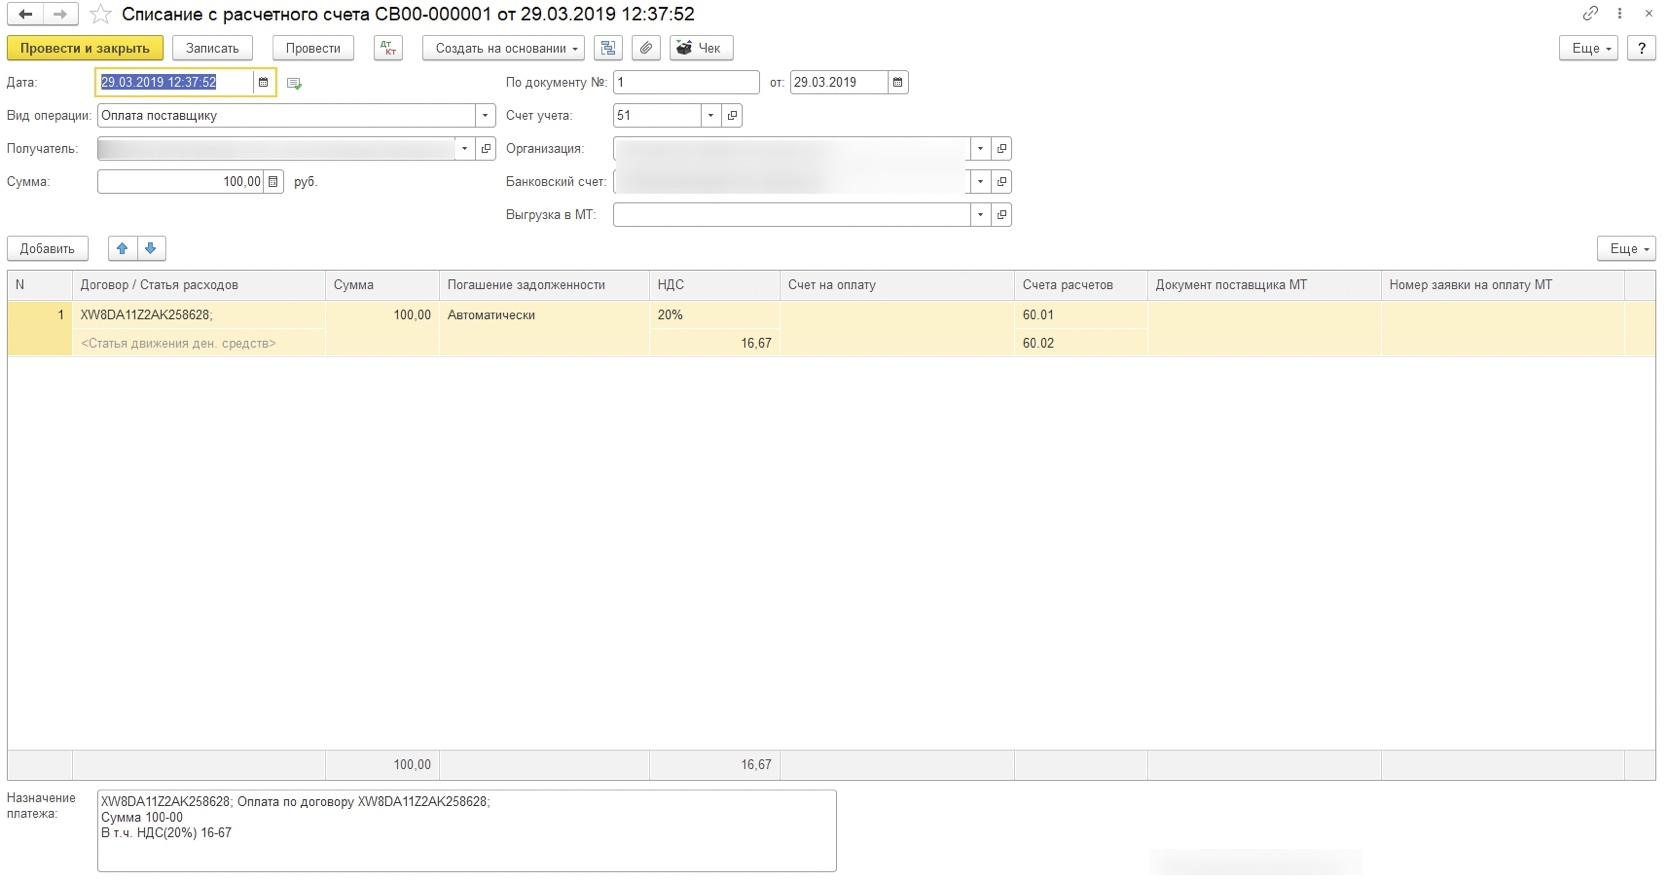Screen dimensions: 1670x882
Task: Open the table's Еще menu
Action: (x=1626, y=248)
